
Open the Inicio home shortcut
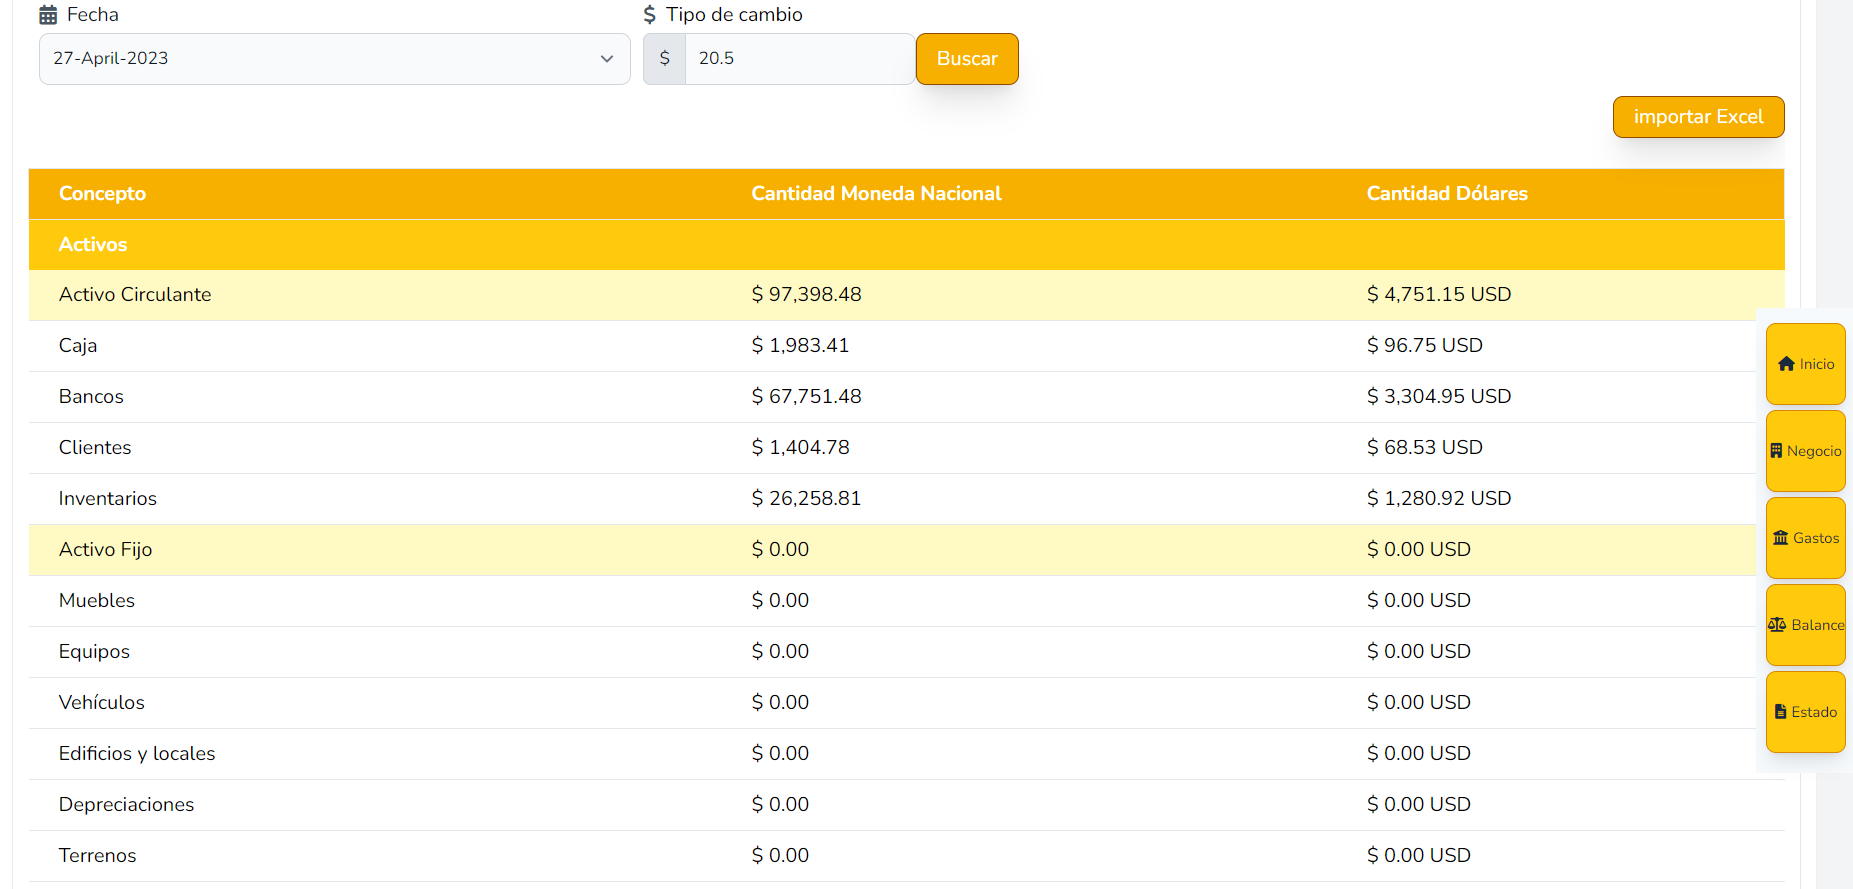(1805, 364)
